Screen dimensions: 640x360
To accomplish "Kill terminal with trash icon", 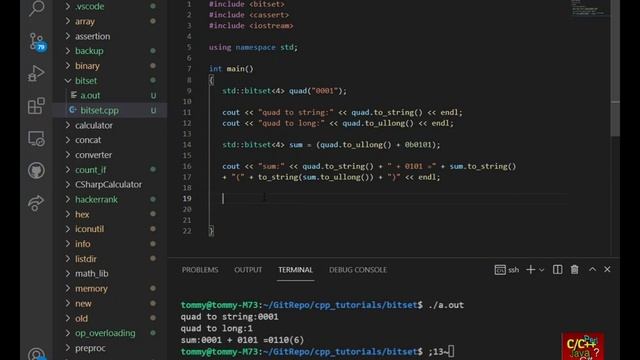I will pyautogui.click(x=575, y=270).
